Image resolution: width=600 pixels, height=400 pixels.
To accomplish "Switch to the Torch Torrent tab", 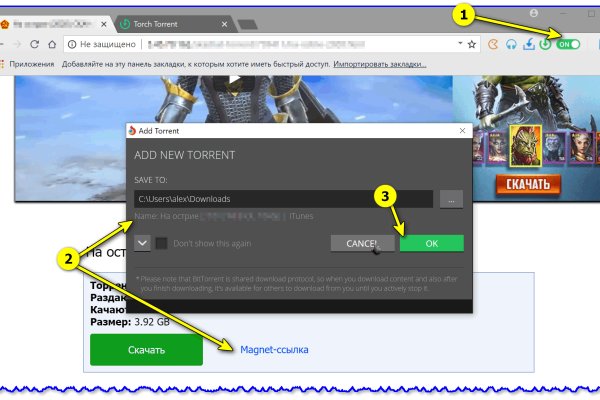I will click(166, 22).
